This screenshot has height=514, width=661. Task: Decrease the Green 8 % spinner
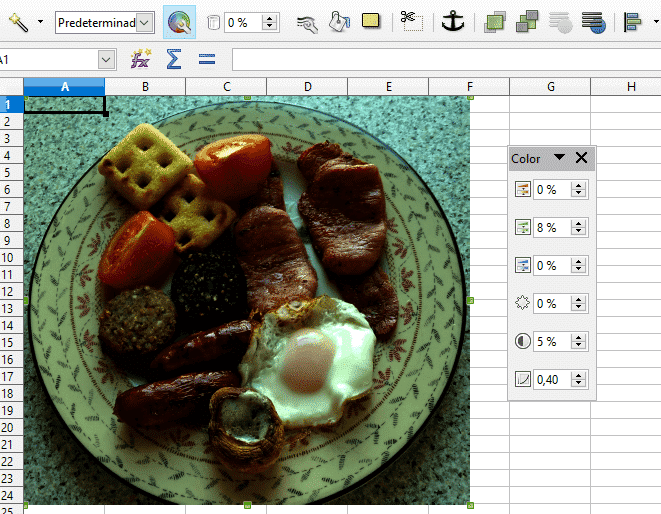[x=579, y=232]
